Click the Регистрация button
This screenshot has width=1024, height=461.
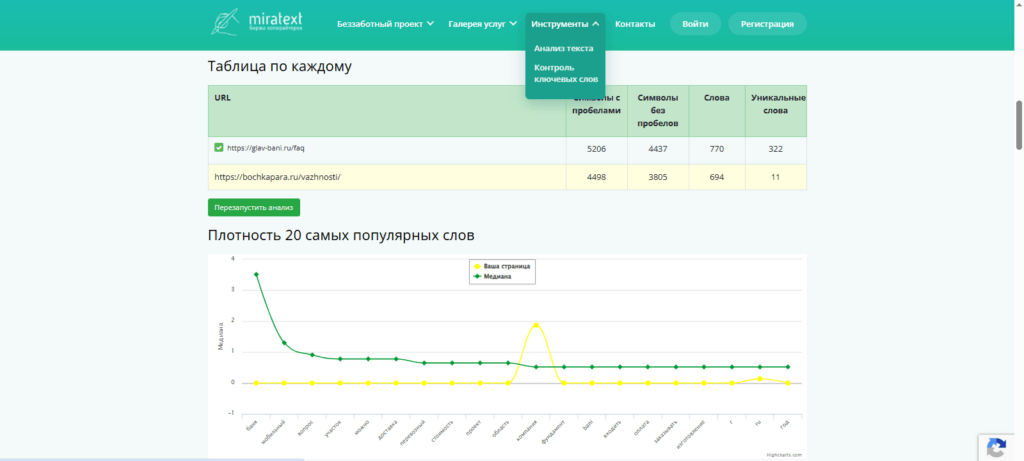tap(767, 24)
